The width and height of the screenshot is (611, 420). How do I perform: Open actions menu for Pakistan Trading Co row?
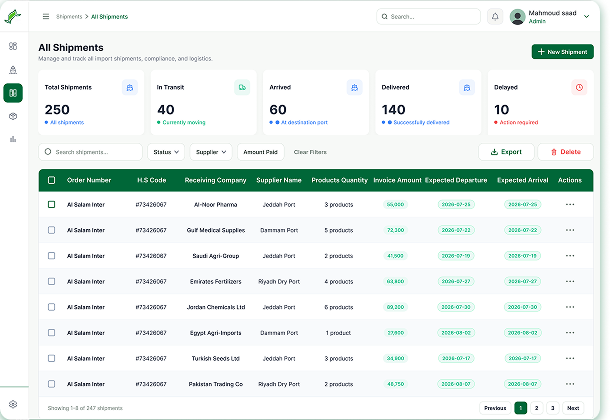pyautogui.click(x=570, y=384)
